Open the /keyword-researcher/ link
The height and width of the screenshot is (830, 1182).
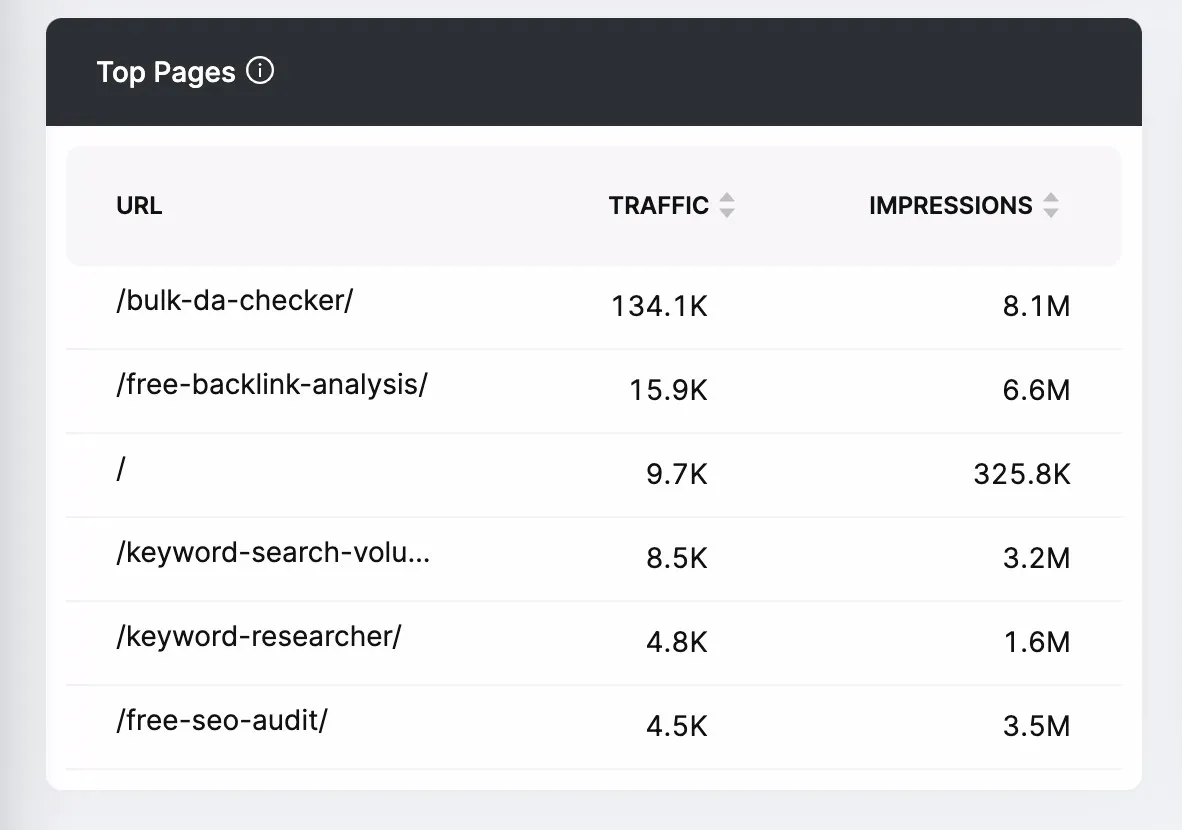(258, 637)
